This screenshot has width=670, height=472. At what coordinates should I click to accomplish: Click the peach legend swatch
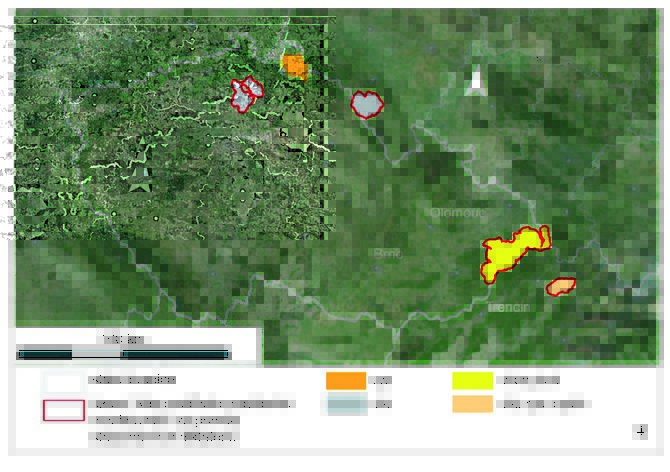(472, 404)
